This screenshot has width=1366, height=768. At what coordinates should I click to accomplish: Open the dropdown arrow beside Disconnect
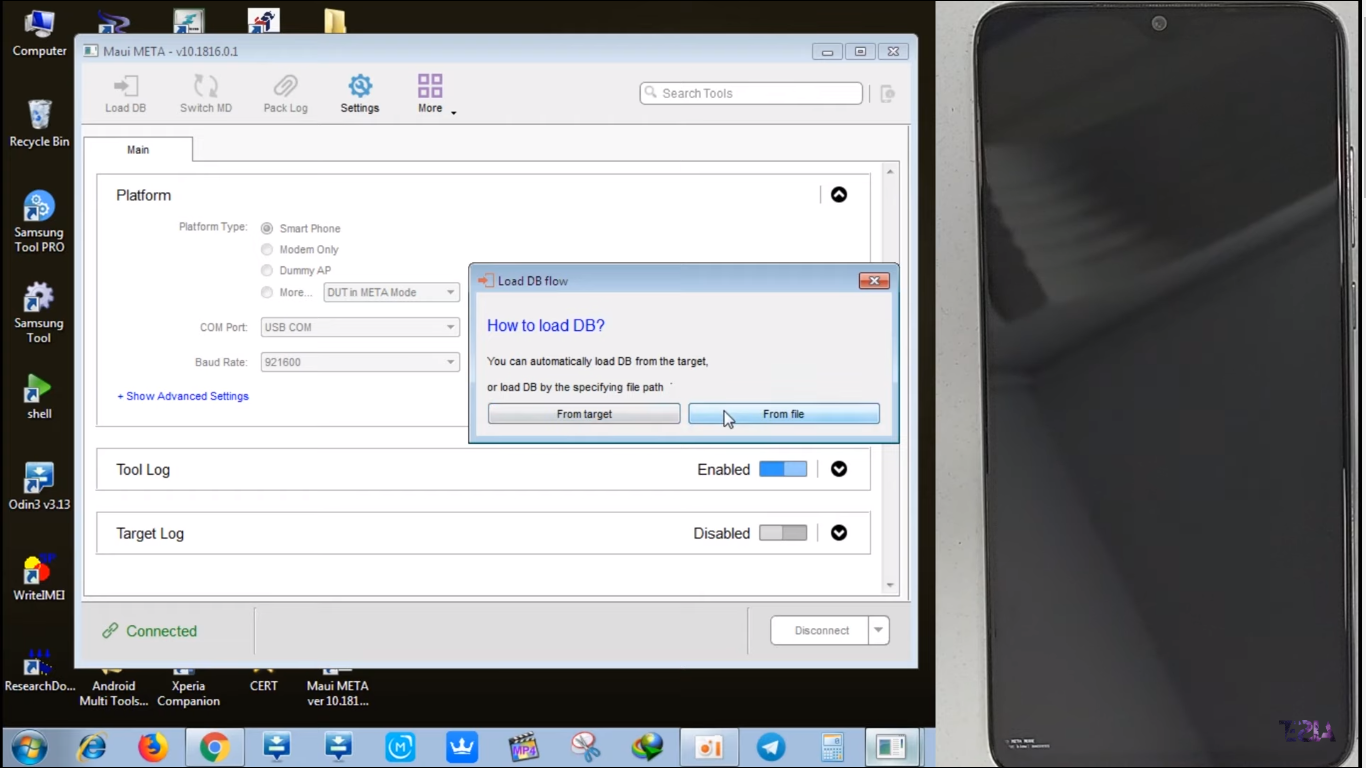pyautogui.click(x=879, y=631)
